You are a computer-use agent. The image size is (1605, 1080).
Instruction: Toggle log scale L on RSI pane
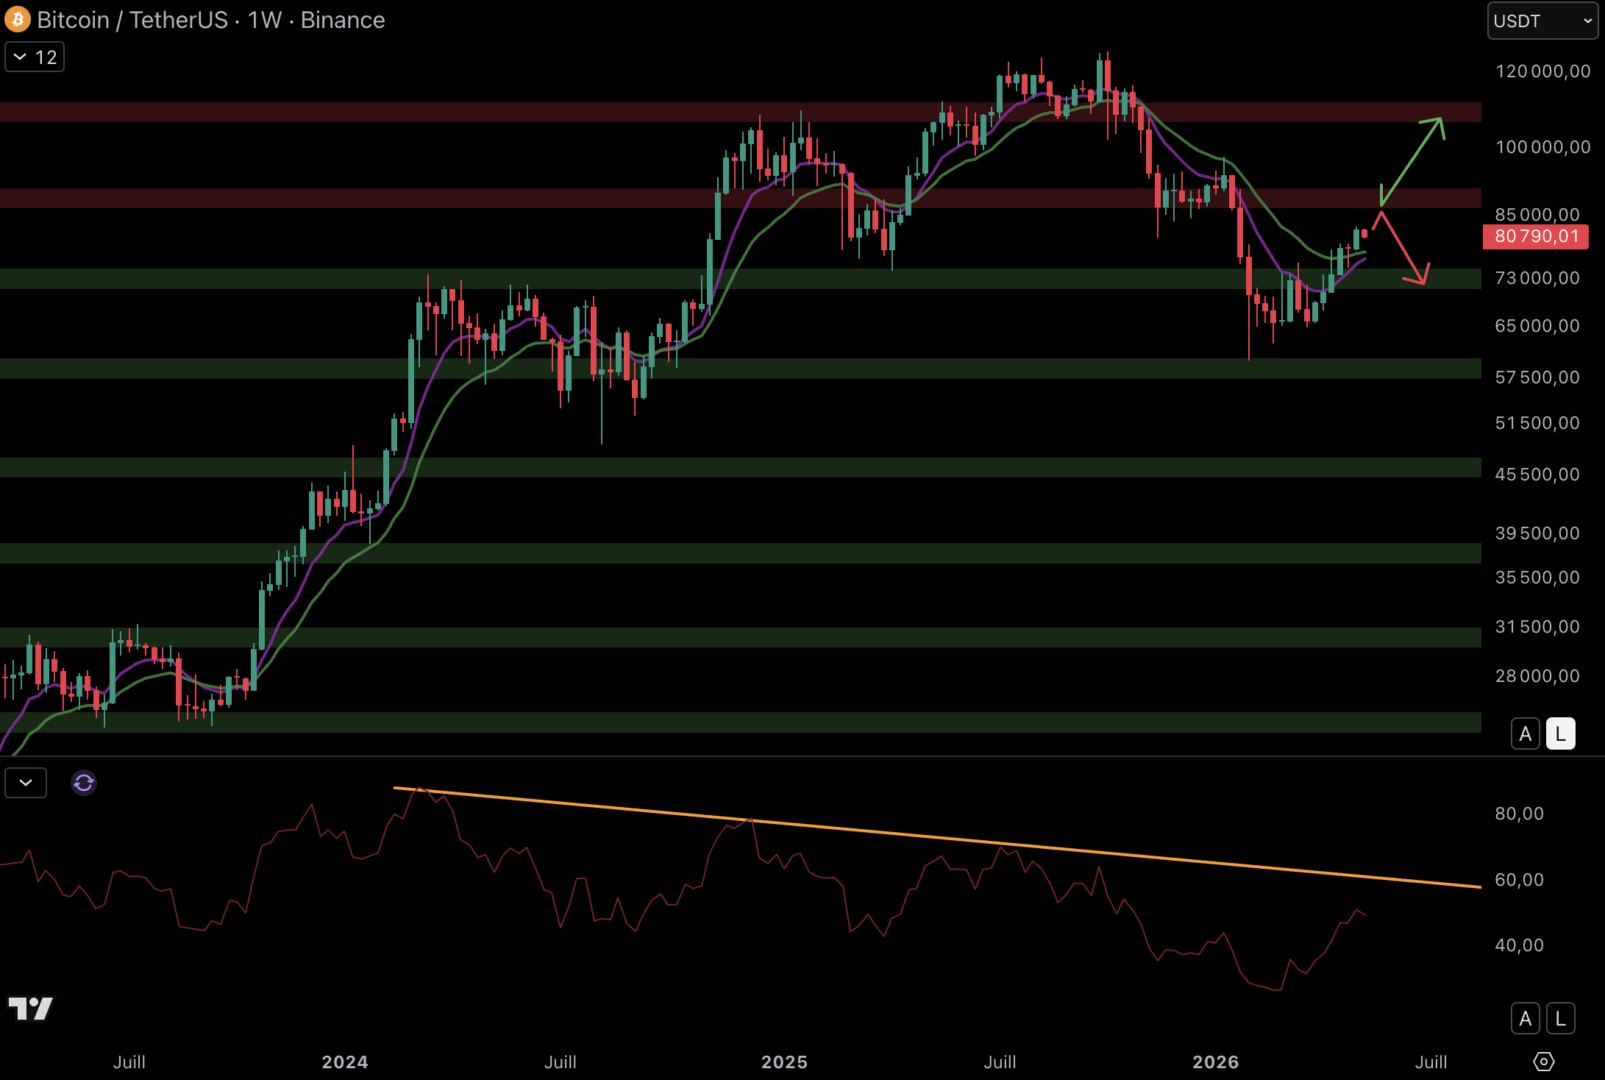(x=1560, y=1018)
